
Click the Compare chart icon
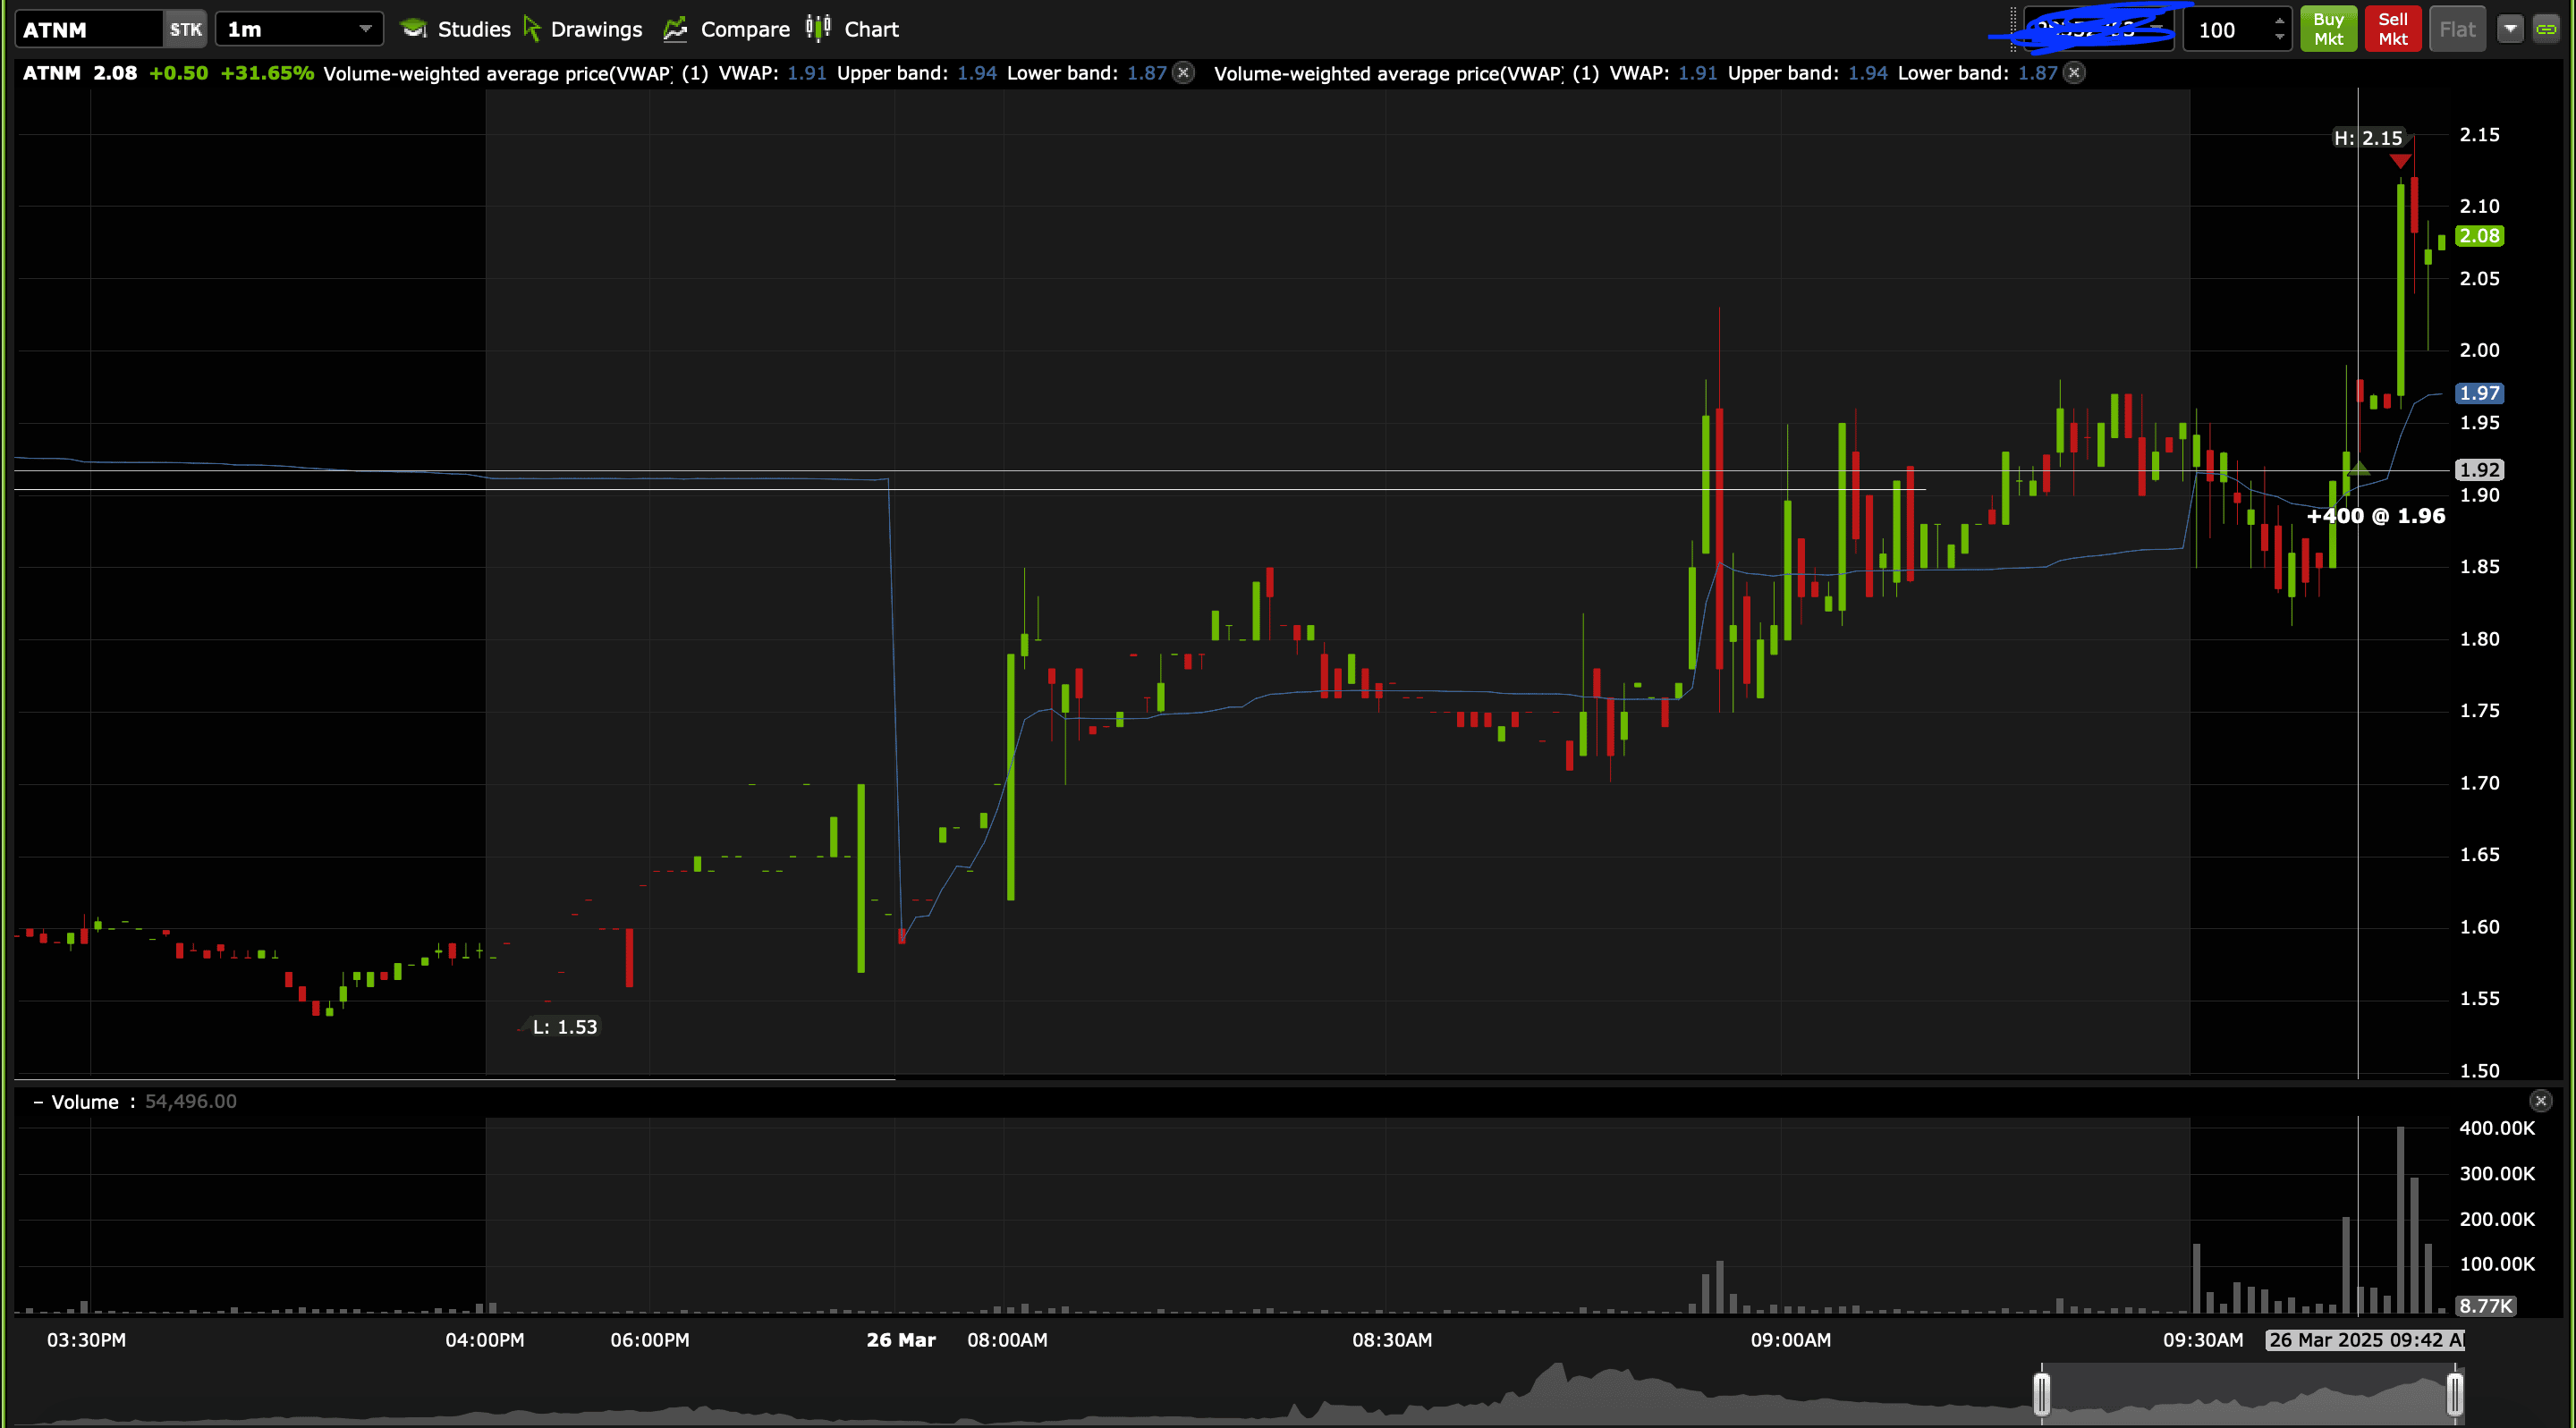pos(676,29)
